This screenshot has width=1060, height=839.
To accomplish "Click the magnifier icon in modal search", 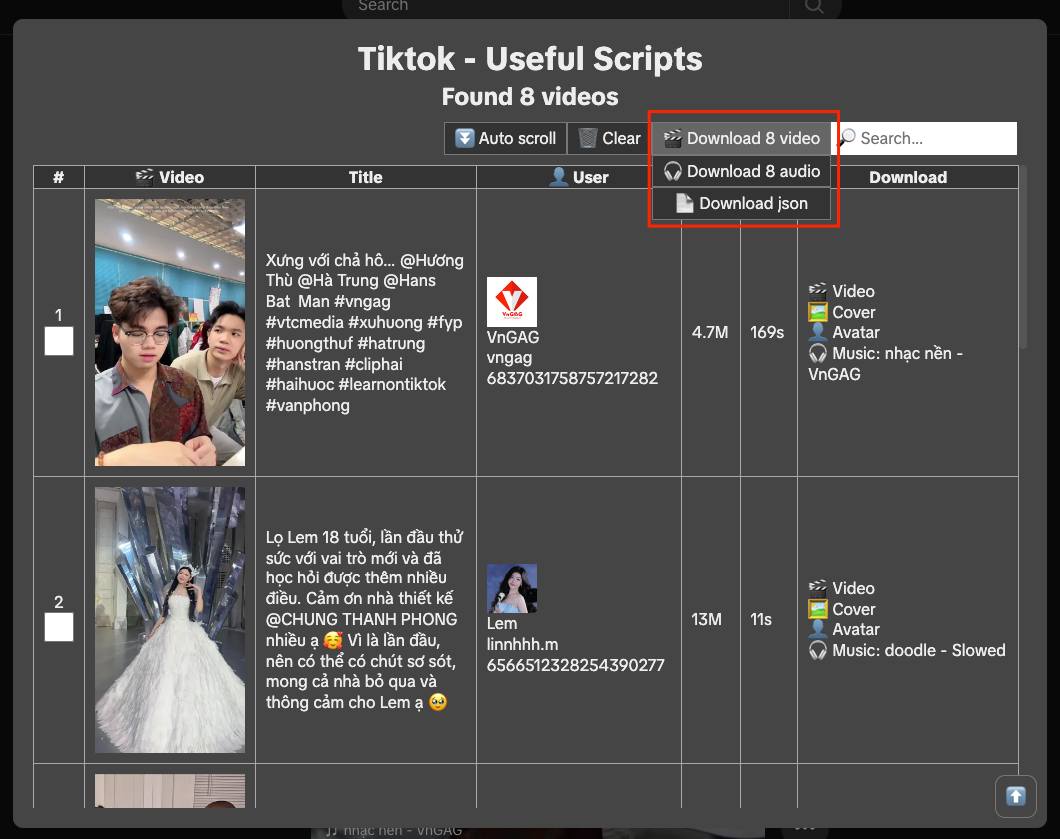I will (x=847, y=138).
